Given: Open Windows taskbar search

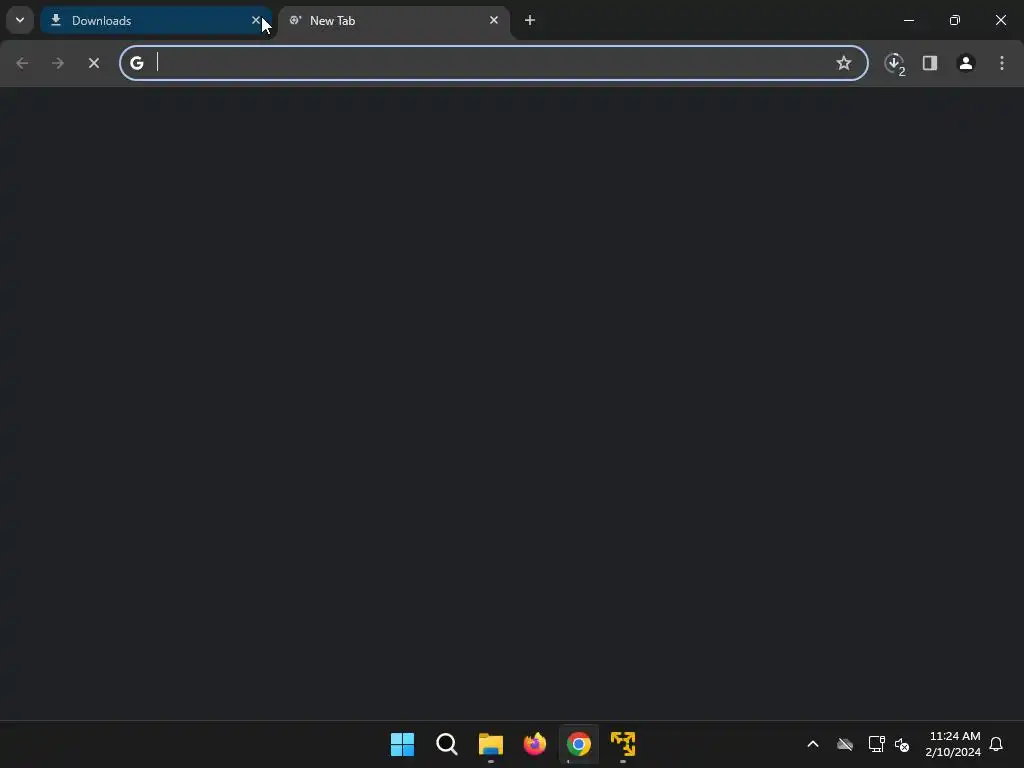Looking at the screenshot, I should 447,744.
